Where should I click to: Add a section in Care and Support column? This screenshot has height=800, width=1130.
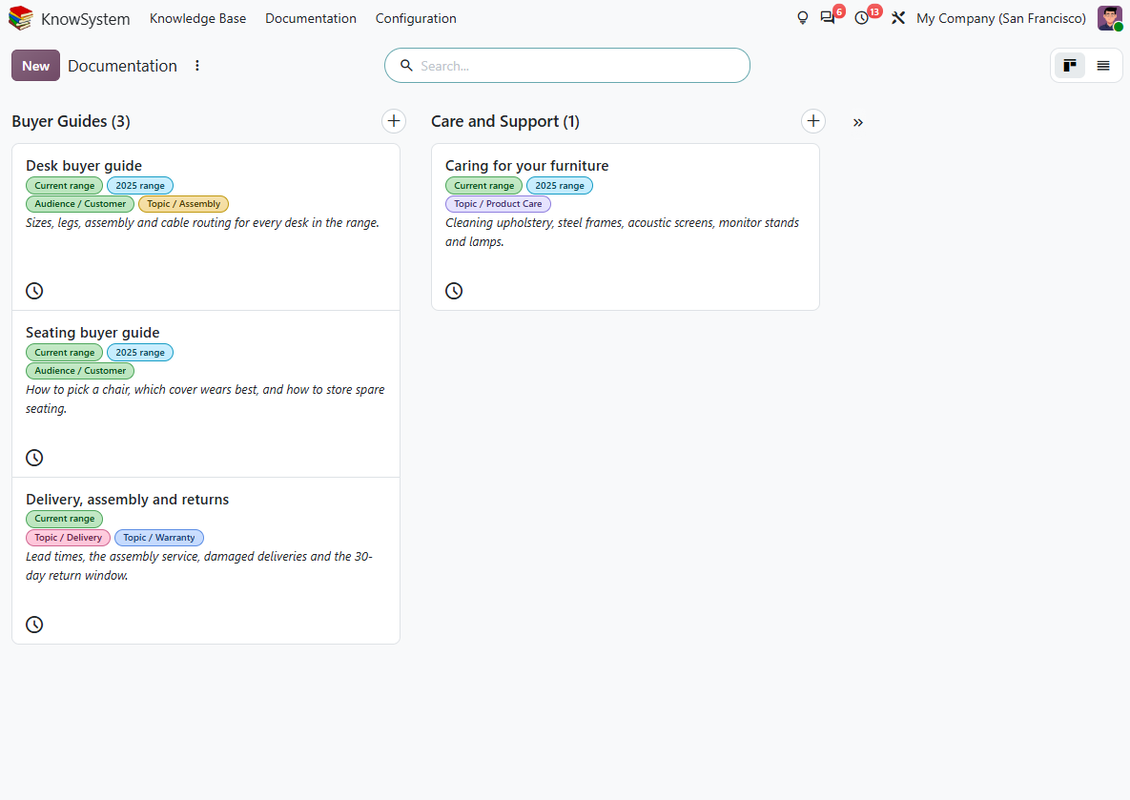(x=813, y=121)
